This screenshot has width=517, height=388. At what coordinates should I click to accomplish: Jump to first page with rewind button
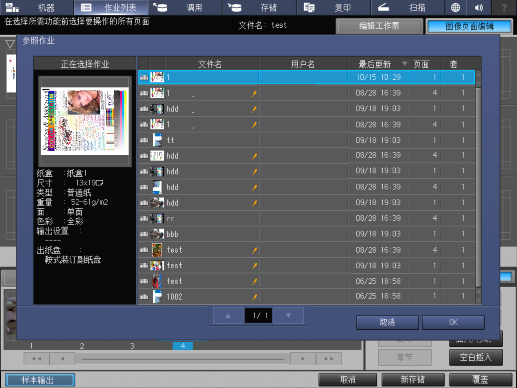click(x=36, y=359)
